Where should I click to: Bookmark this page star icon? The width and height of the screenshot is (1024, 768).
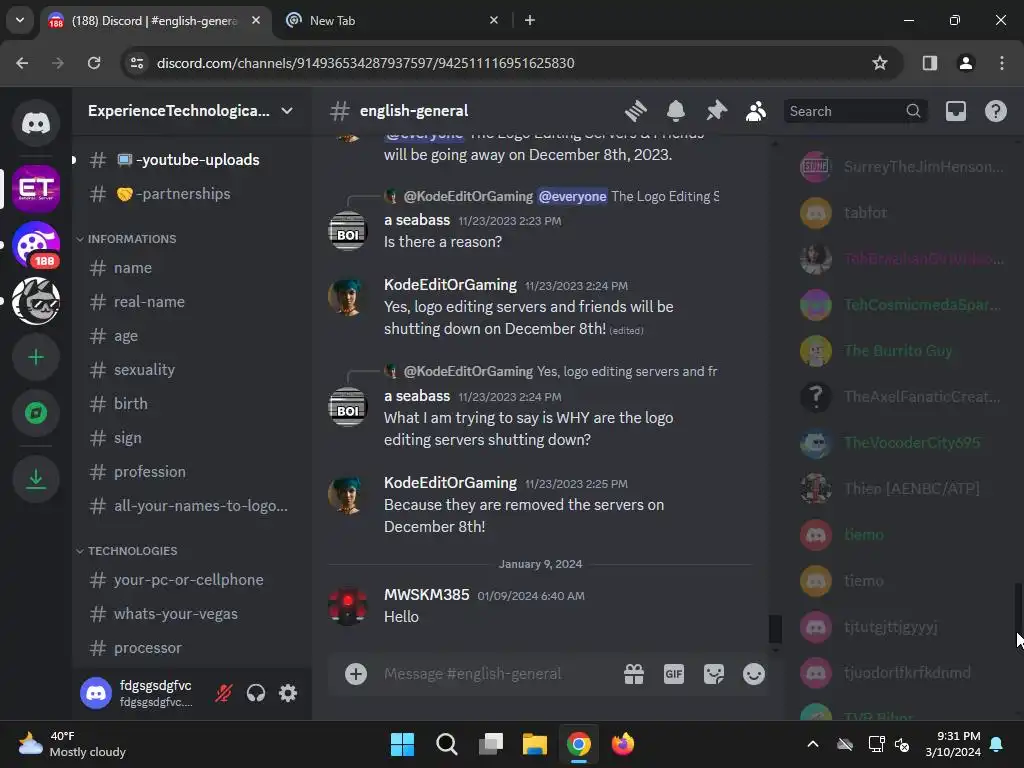tap(880, 63)
